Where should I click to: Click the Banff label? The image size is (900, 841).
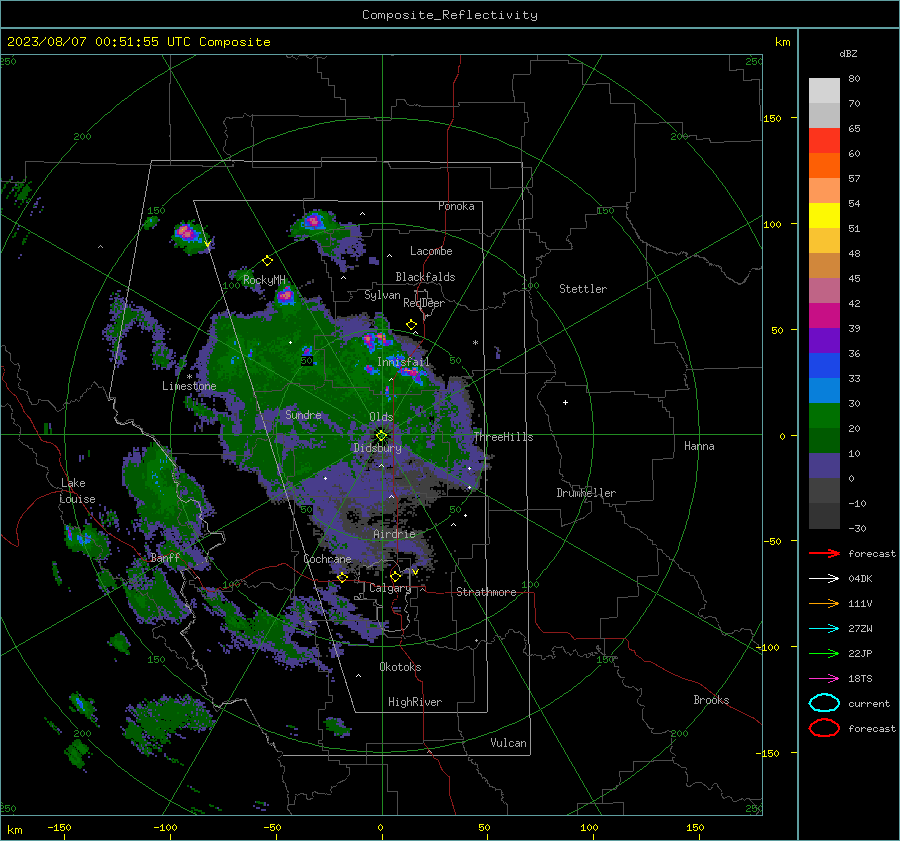pos(165,557)
